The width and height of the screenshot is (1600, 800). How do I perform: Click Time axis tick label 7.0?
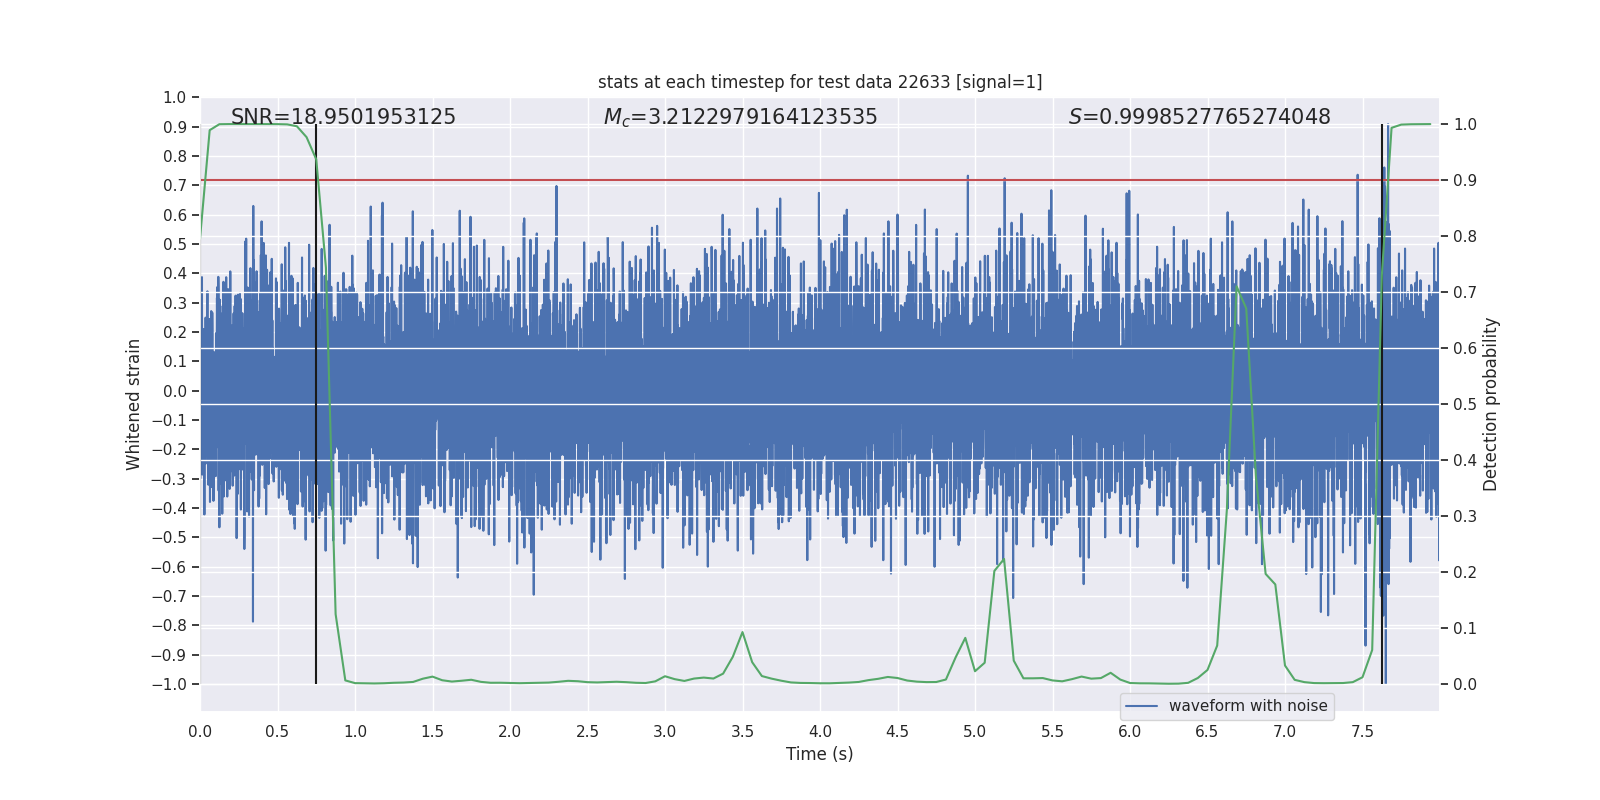1285,732
